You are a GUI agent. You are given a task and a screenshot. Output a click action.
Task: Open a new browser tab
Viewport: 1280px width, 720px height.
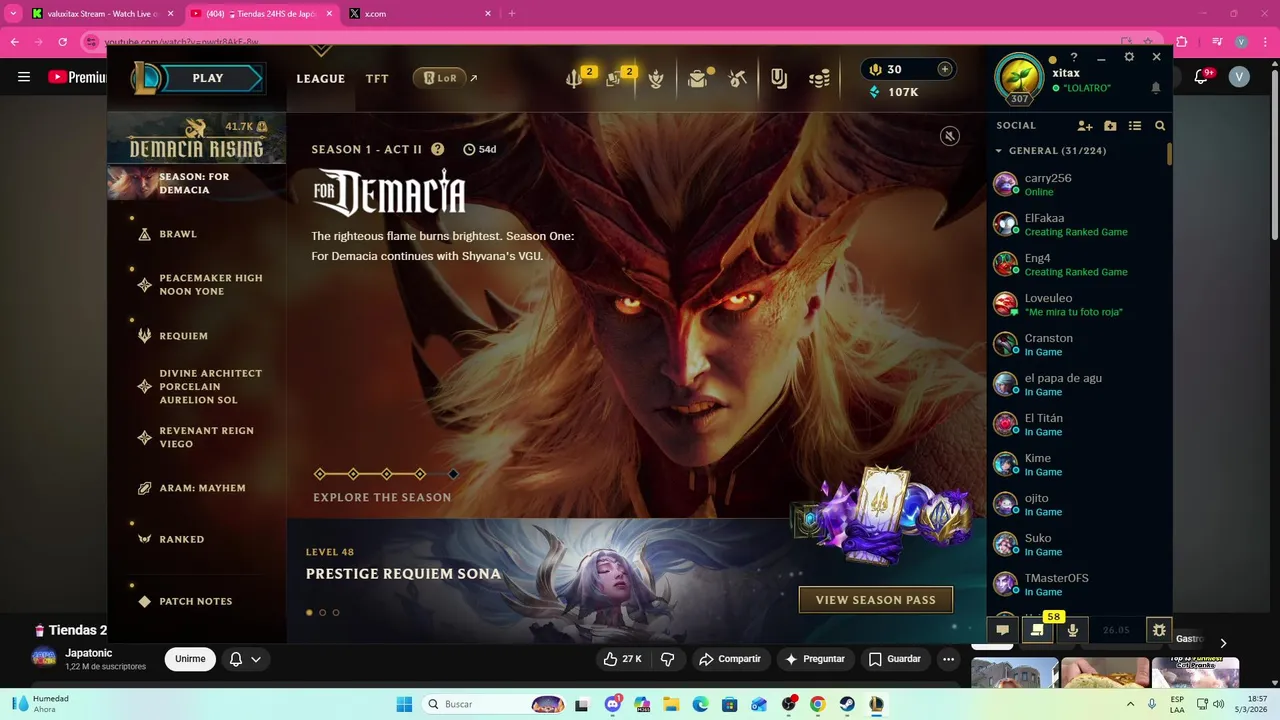coord(512,13)
